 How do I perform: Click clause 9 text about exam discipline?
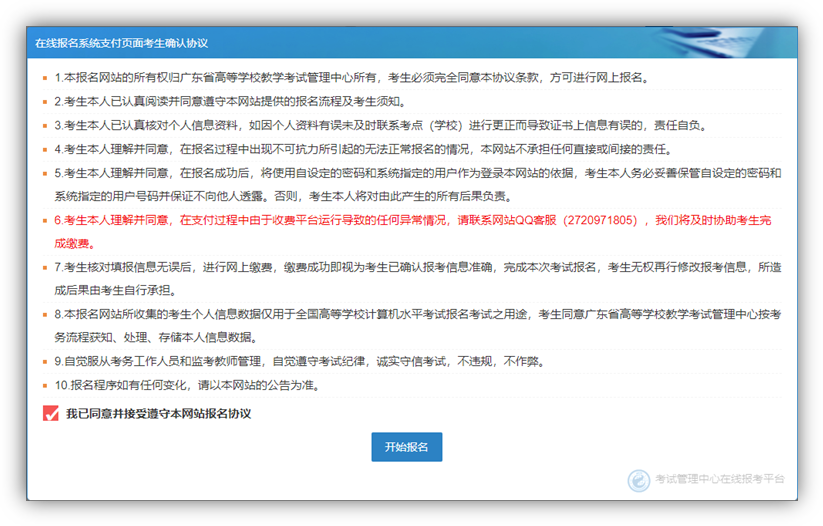pos(300,362)
